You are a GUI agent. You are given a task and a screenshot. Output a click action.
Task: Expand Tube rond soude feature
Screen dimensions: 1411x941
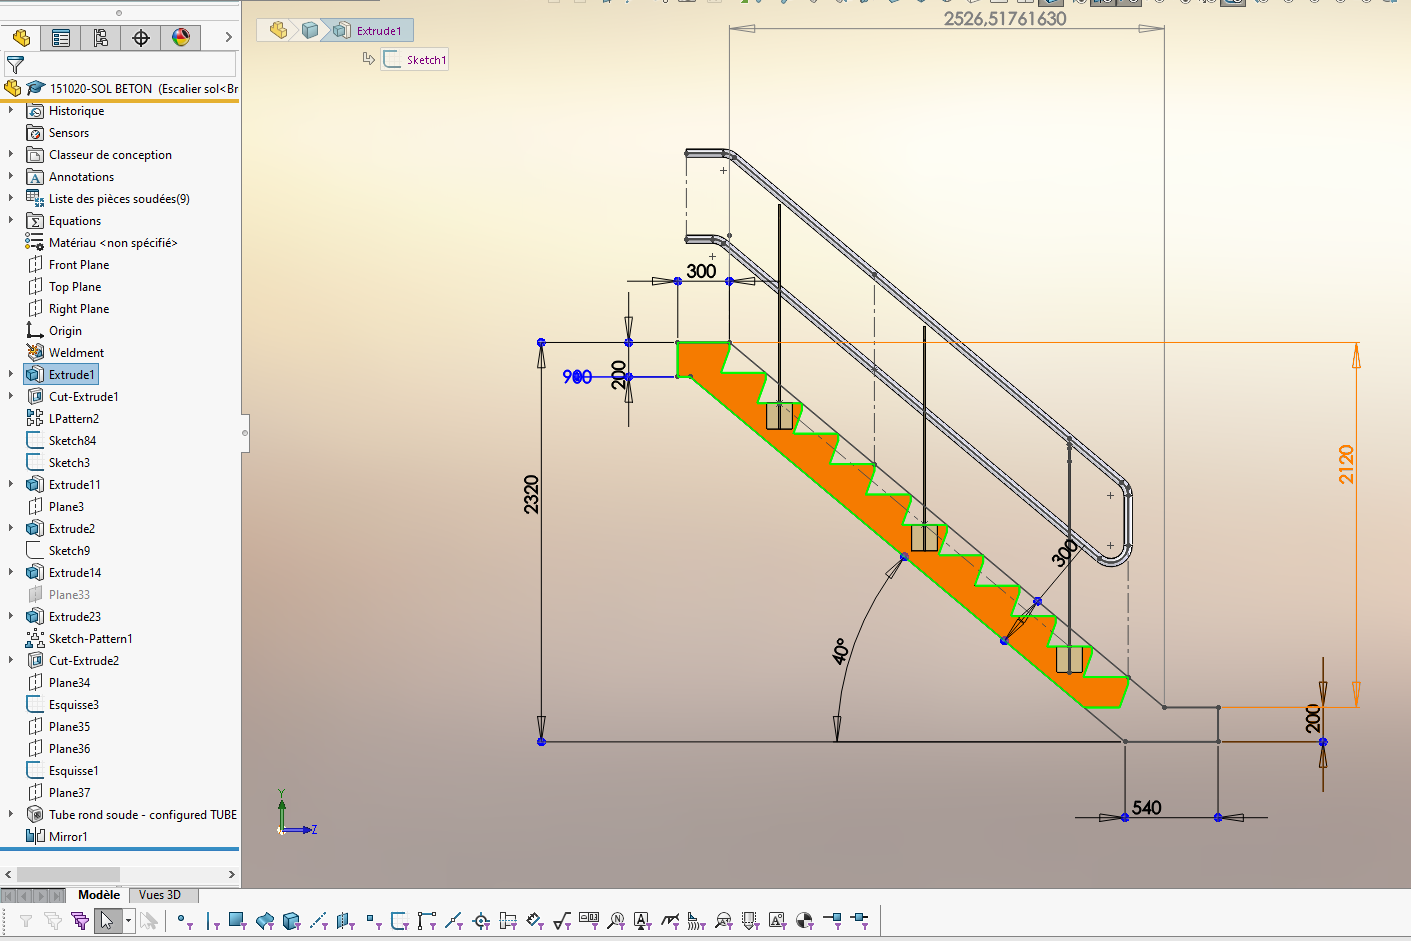pyautogui.click(x=11, y=815)
